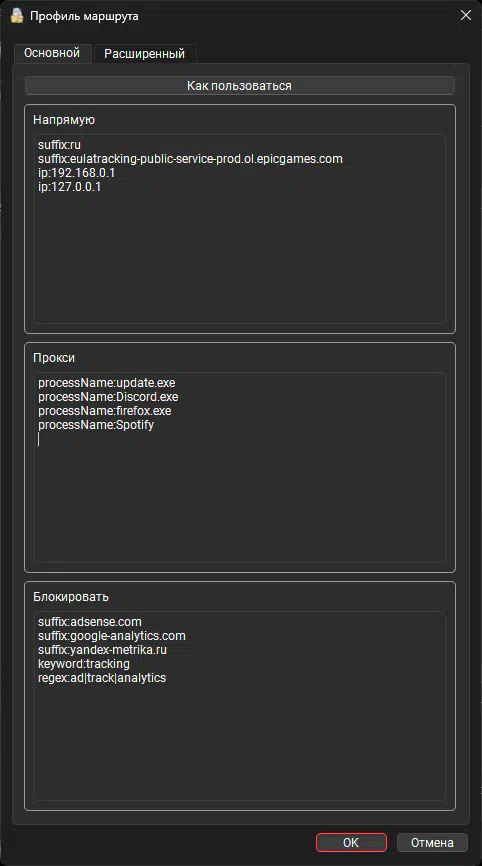Screen dimensions: 482x866
Task: Click the processName:Spotify entry
Action: click(96, 425)
